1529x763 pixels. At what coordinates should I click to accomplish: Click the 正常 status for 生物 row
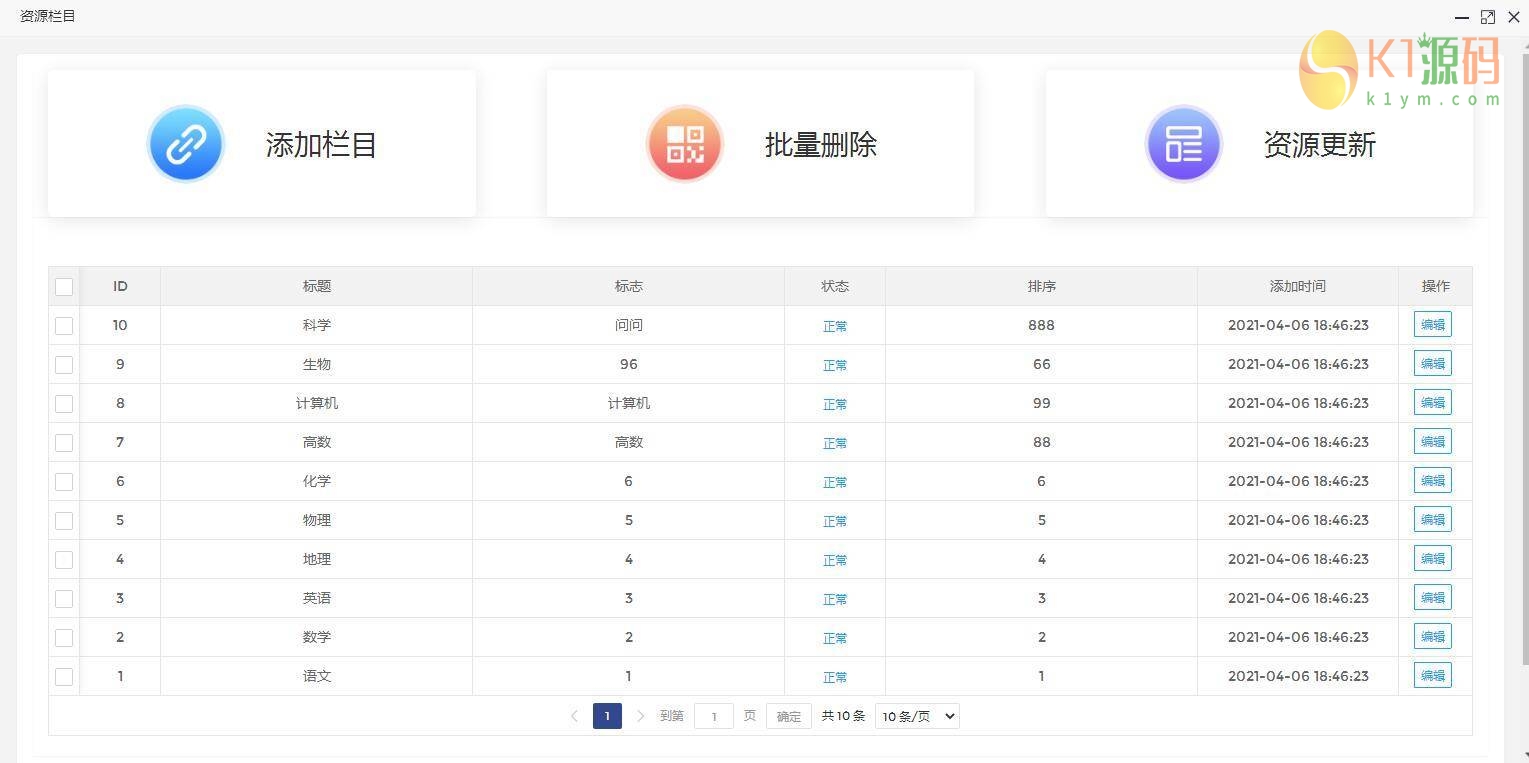click(834, 365)
